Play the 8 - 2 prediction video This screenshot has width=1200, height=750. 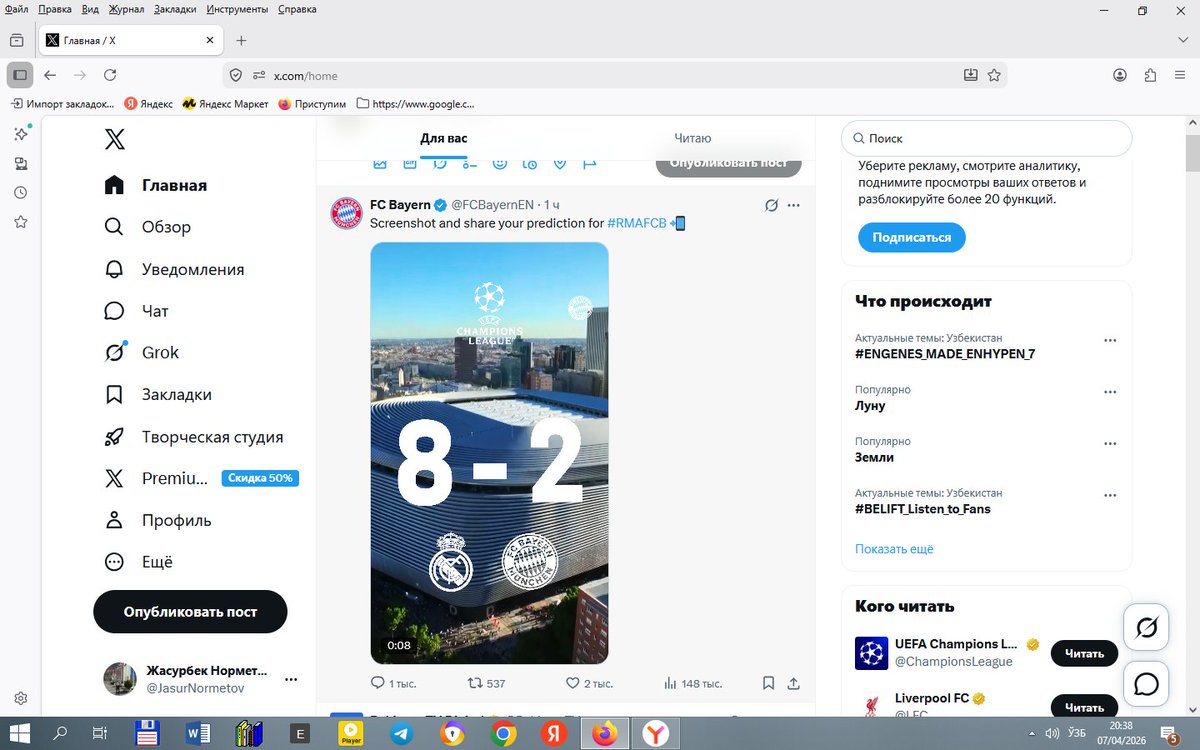click(489, 453)
